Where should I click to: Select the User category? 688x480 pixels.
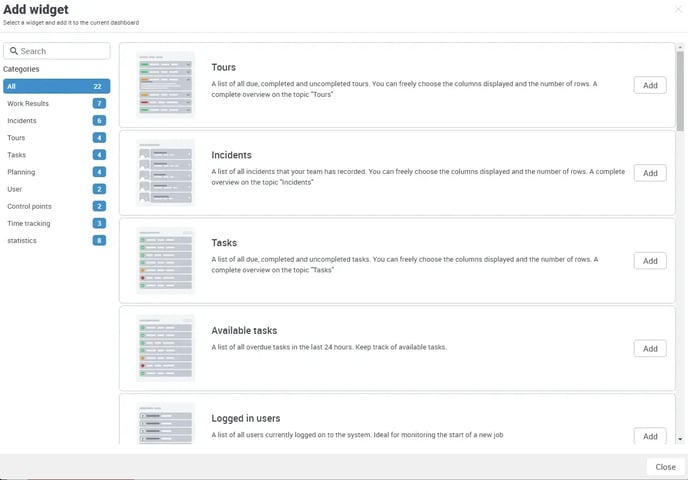click(57, 189)
